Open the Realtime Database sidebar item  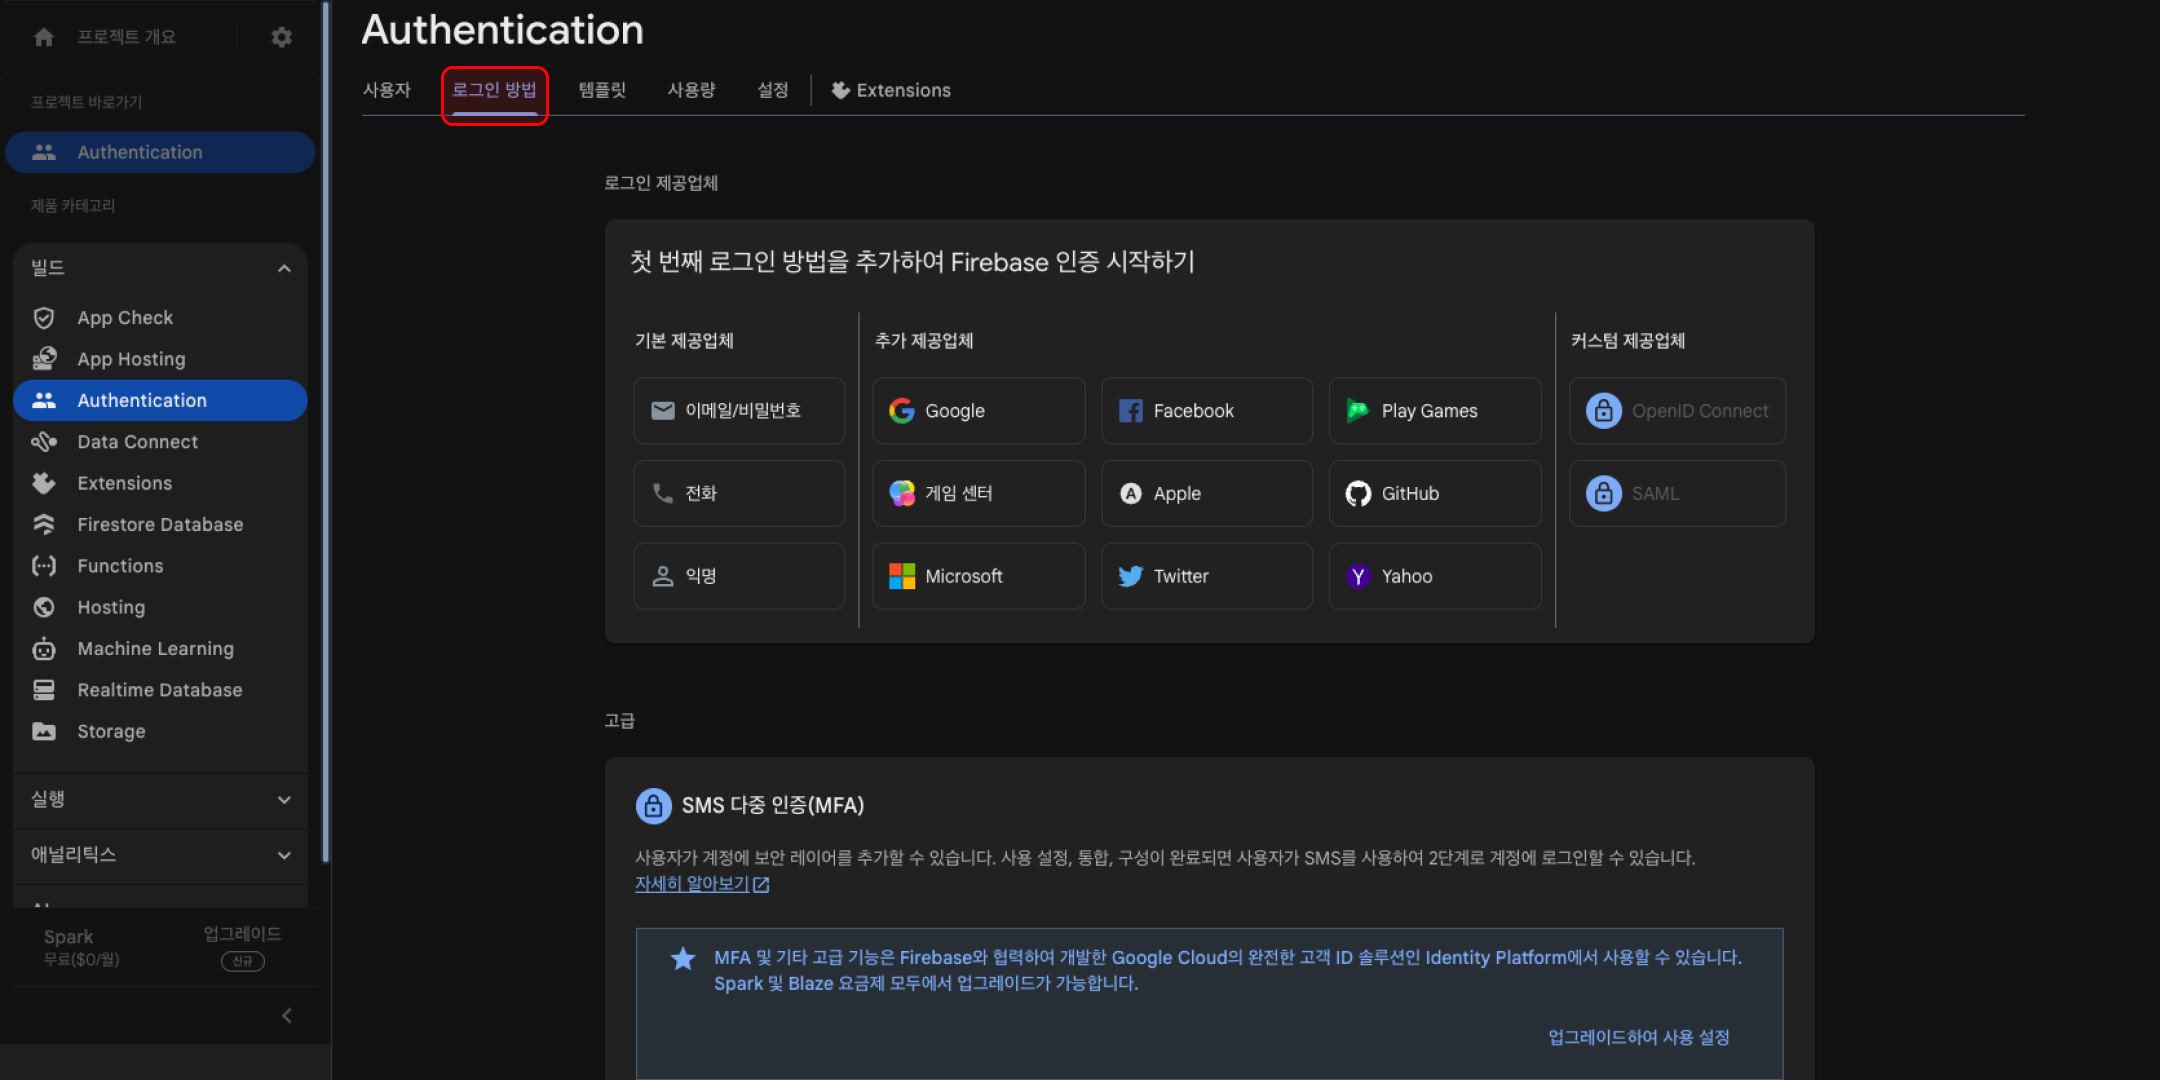160,690
